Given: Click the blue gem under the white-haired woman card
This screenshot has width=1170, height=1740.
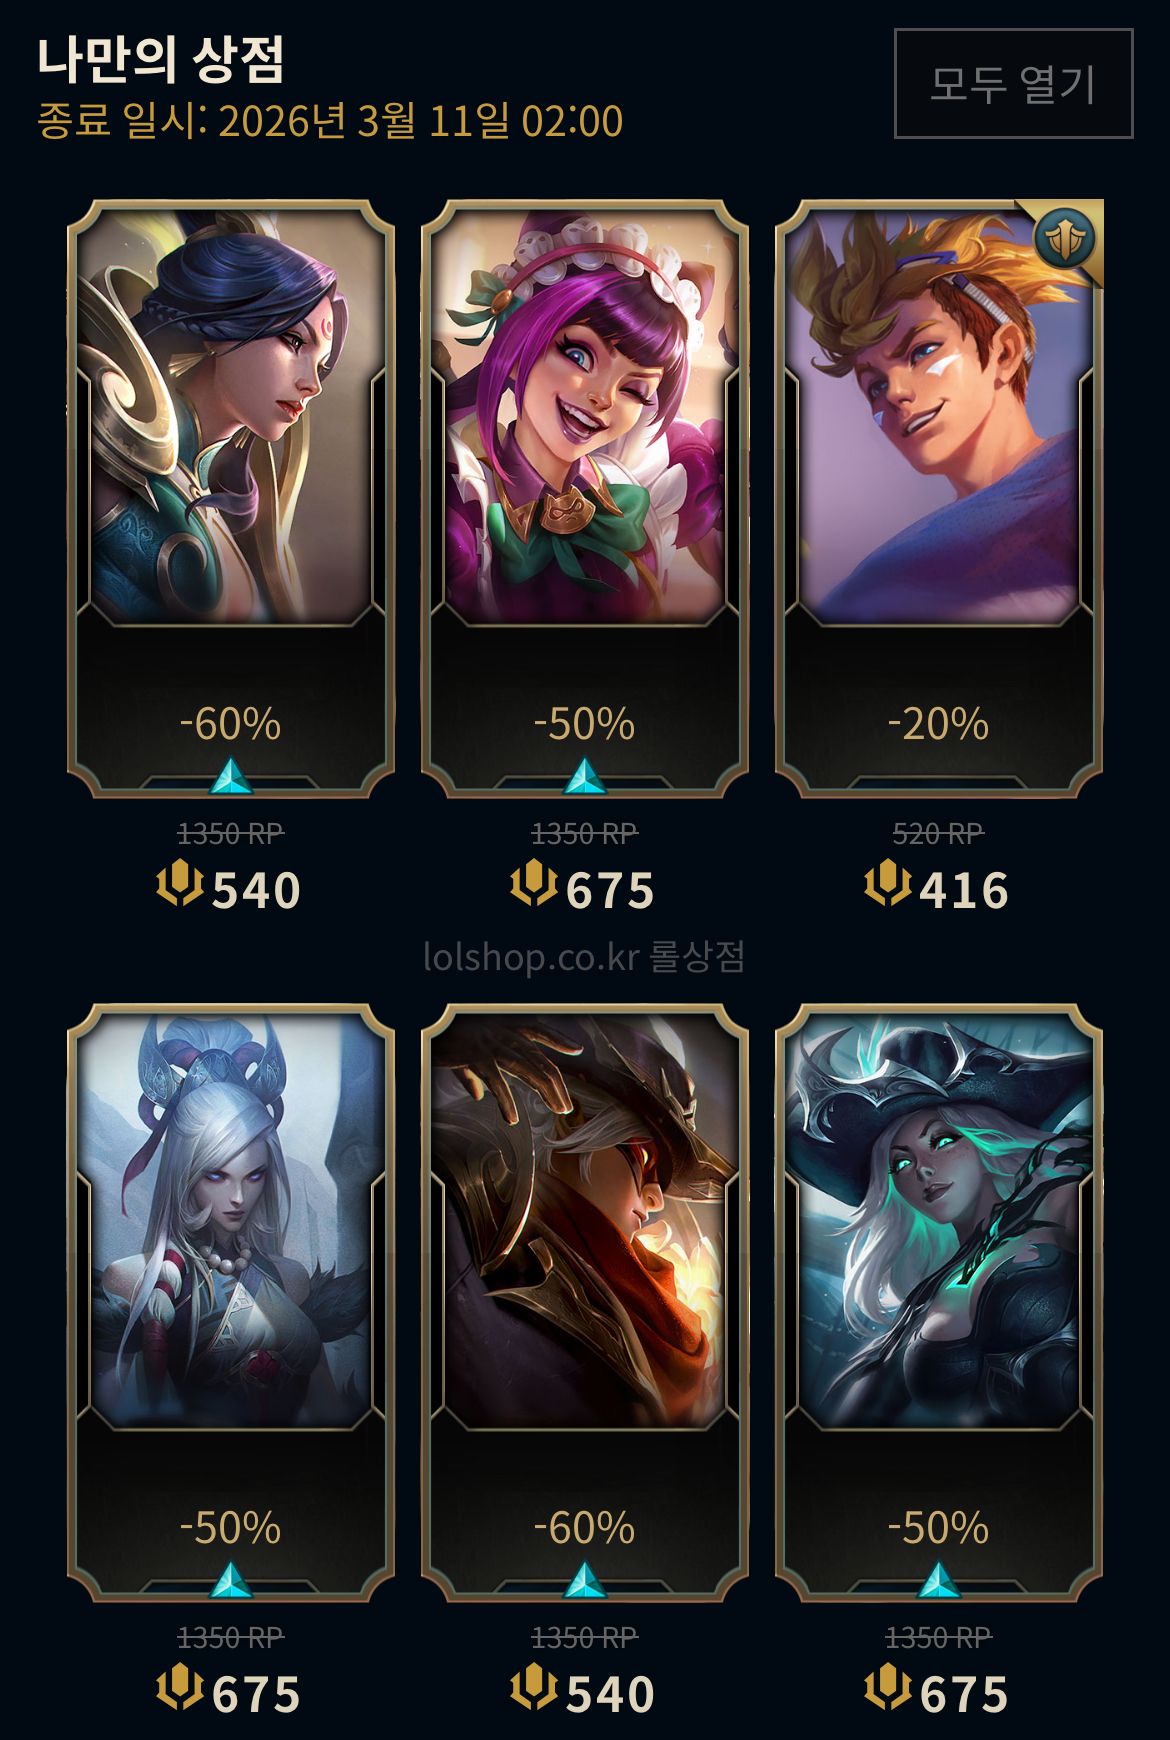Looking at the screenshot, I should [231, 1581].
